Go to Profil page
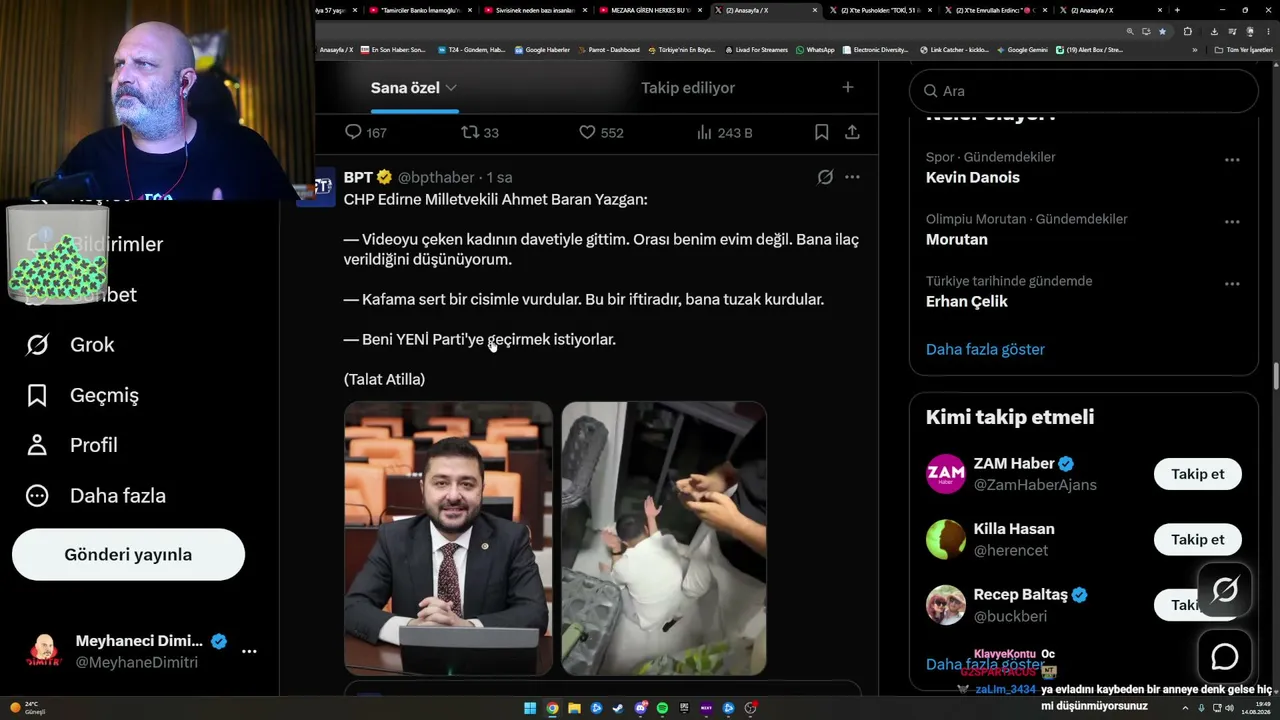This screenshot has height=720, width=1280. pyautogui.click(x=71, y=445)
